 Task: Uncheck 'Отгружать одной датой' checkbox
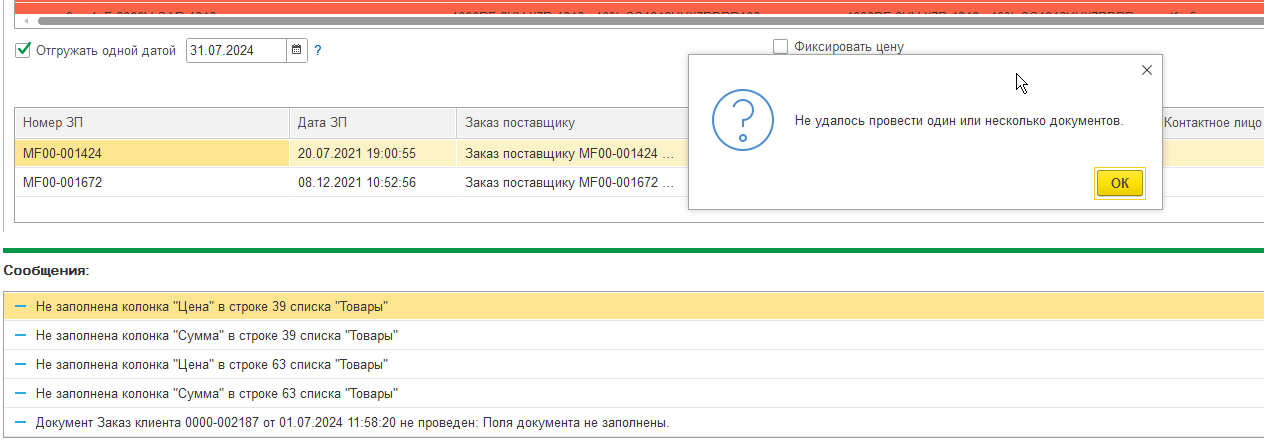coord(24,50)
